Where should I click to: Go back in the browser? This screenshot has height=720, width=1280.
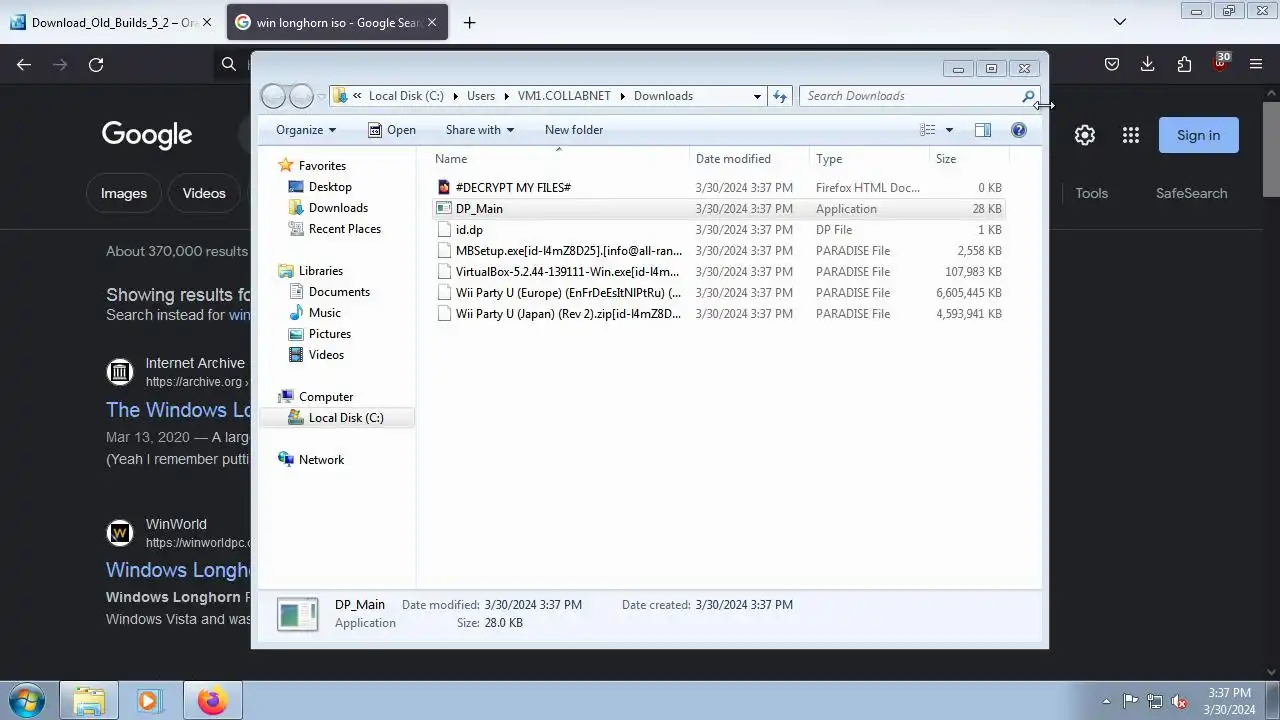pos(24,64)
